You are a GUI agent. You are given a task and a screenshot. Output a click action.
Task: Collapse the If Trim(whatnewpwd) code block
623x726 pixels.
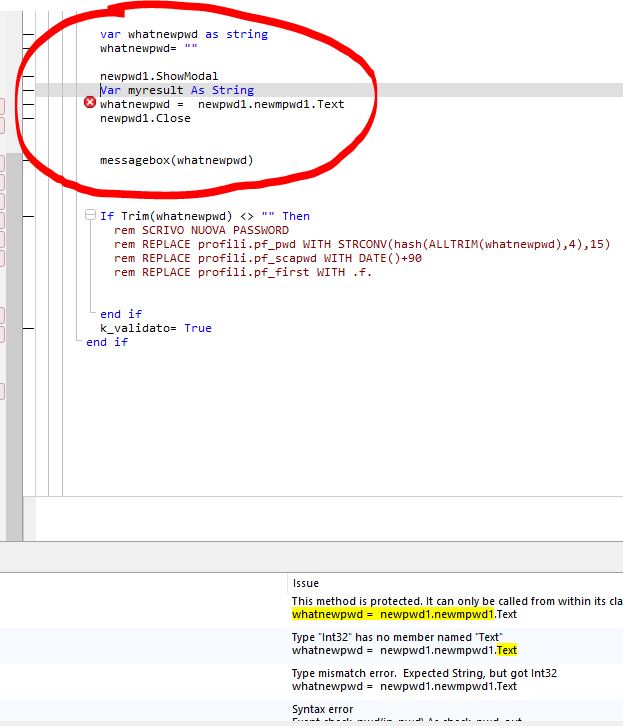(91, 216)
